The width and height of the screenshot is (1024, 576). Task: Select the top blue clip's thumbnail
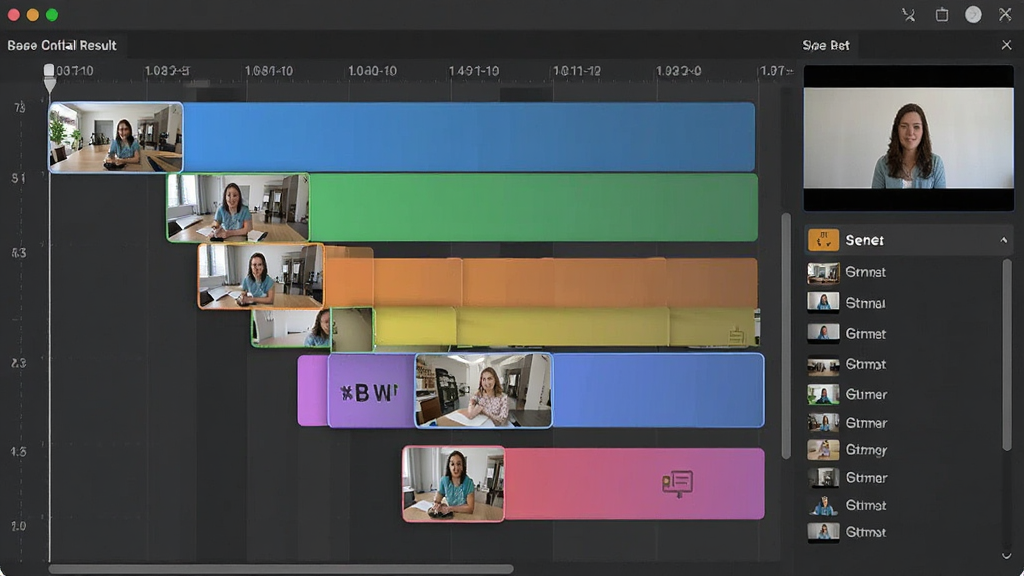(x=116, y=137)
